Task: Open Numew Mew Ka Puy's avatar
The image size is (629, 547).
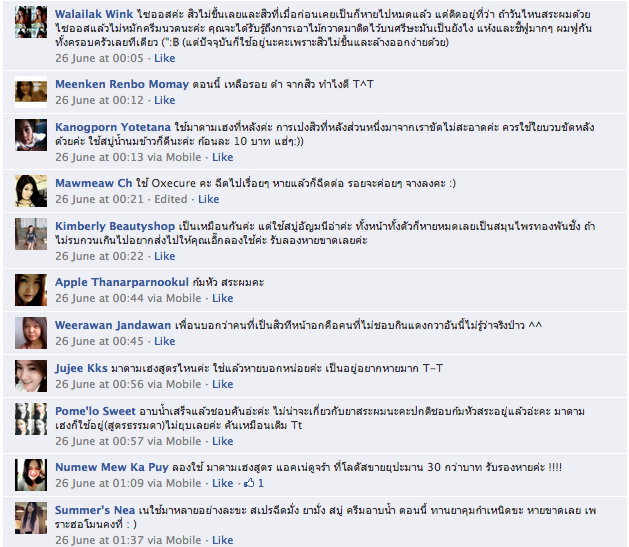Action: point(31,475)
